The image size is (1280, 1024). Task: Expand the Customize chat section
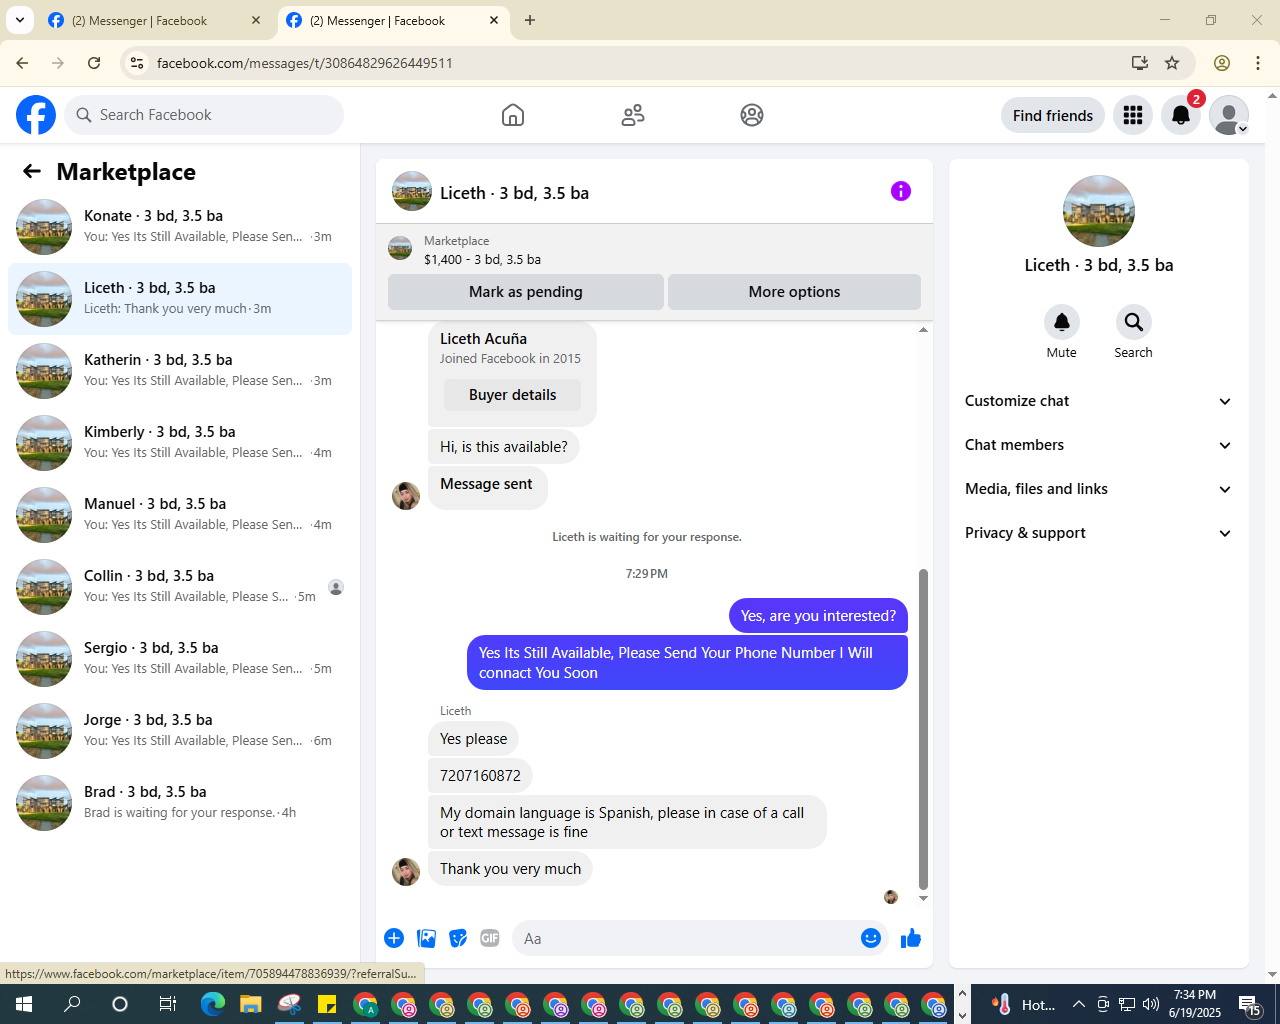tap(1098, 401)
